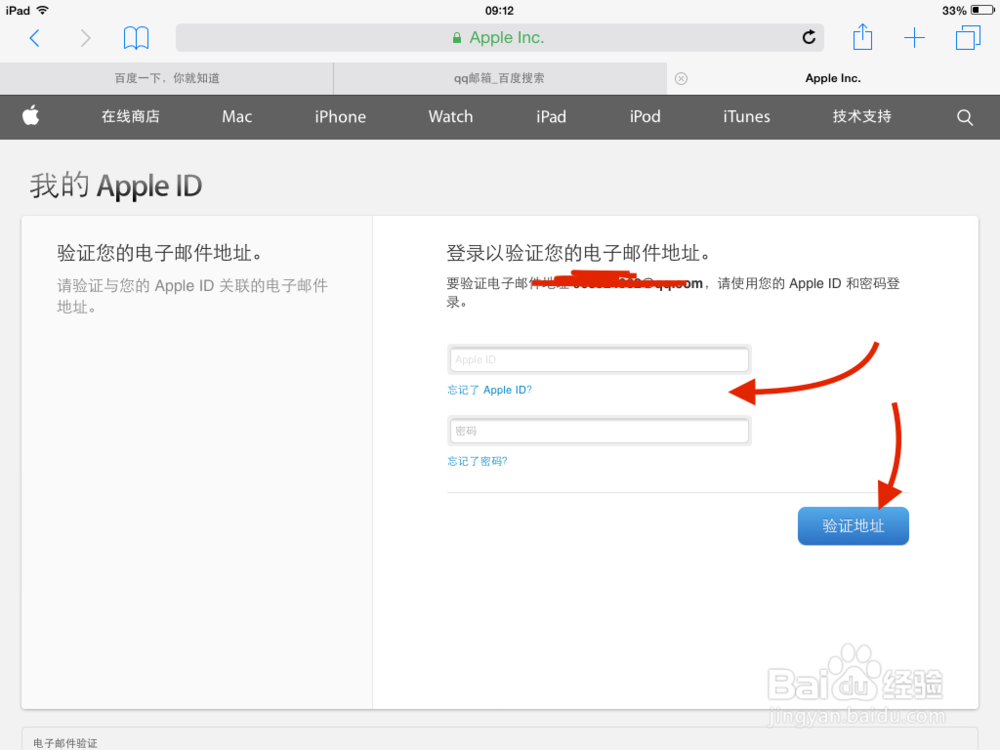
Task: Open 在线商店 in navigation
Action: 130,117
